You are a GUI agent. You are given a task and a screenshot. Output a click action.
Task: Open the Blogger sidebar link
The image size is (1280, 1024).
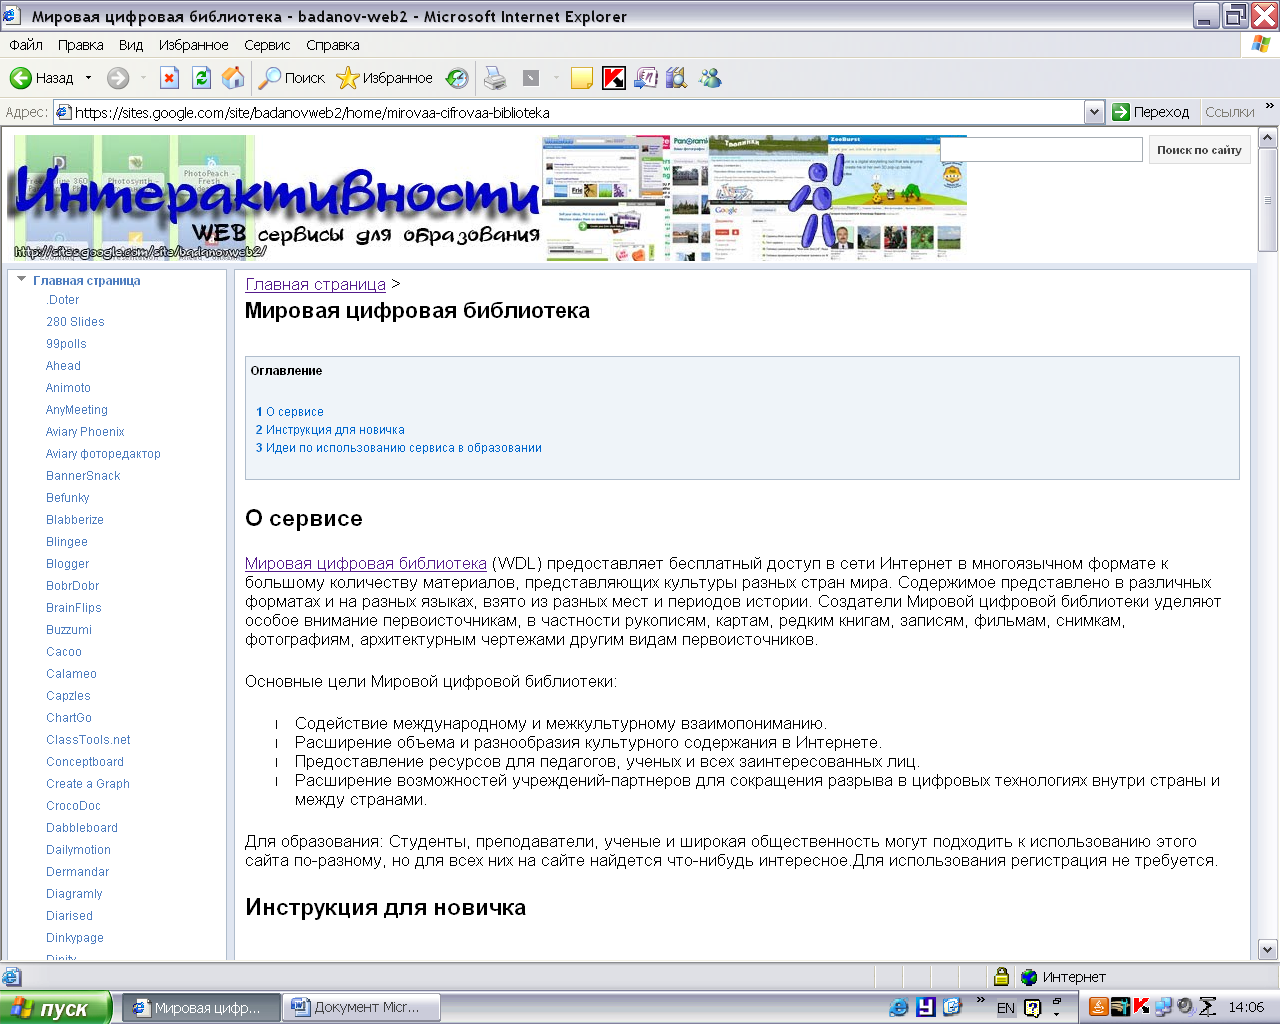[67, 564]
